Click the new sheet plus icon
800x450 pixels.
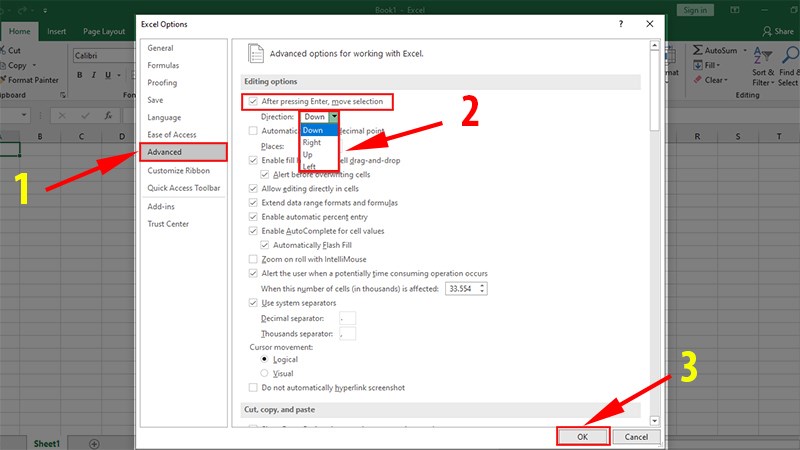click(94, 443)
